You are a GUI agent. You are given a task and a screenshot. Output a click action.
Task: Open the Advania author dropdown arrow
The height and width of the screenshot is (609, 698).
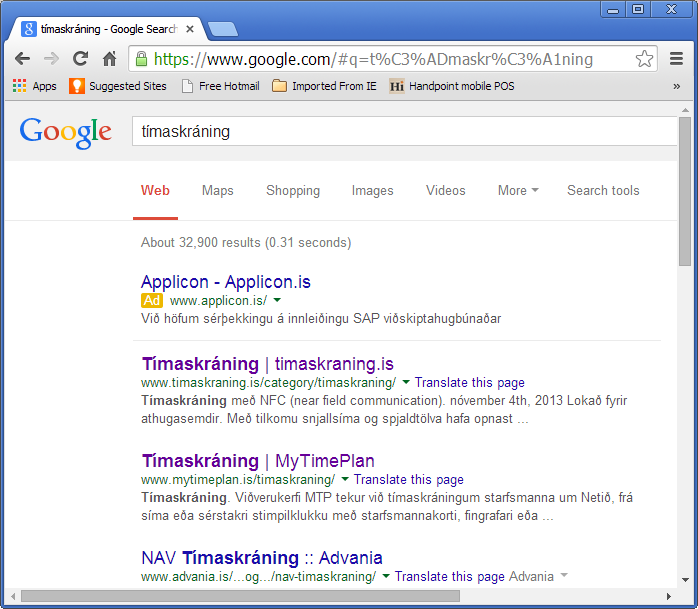pos(564,575)
